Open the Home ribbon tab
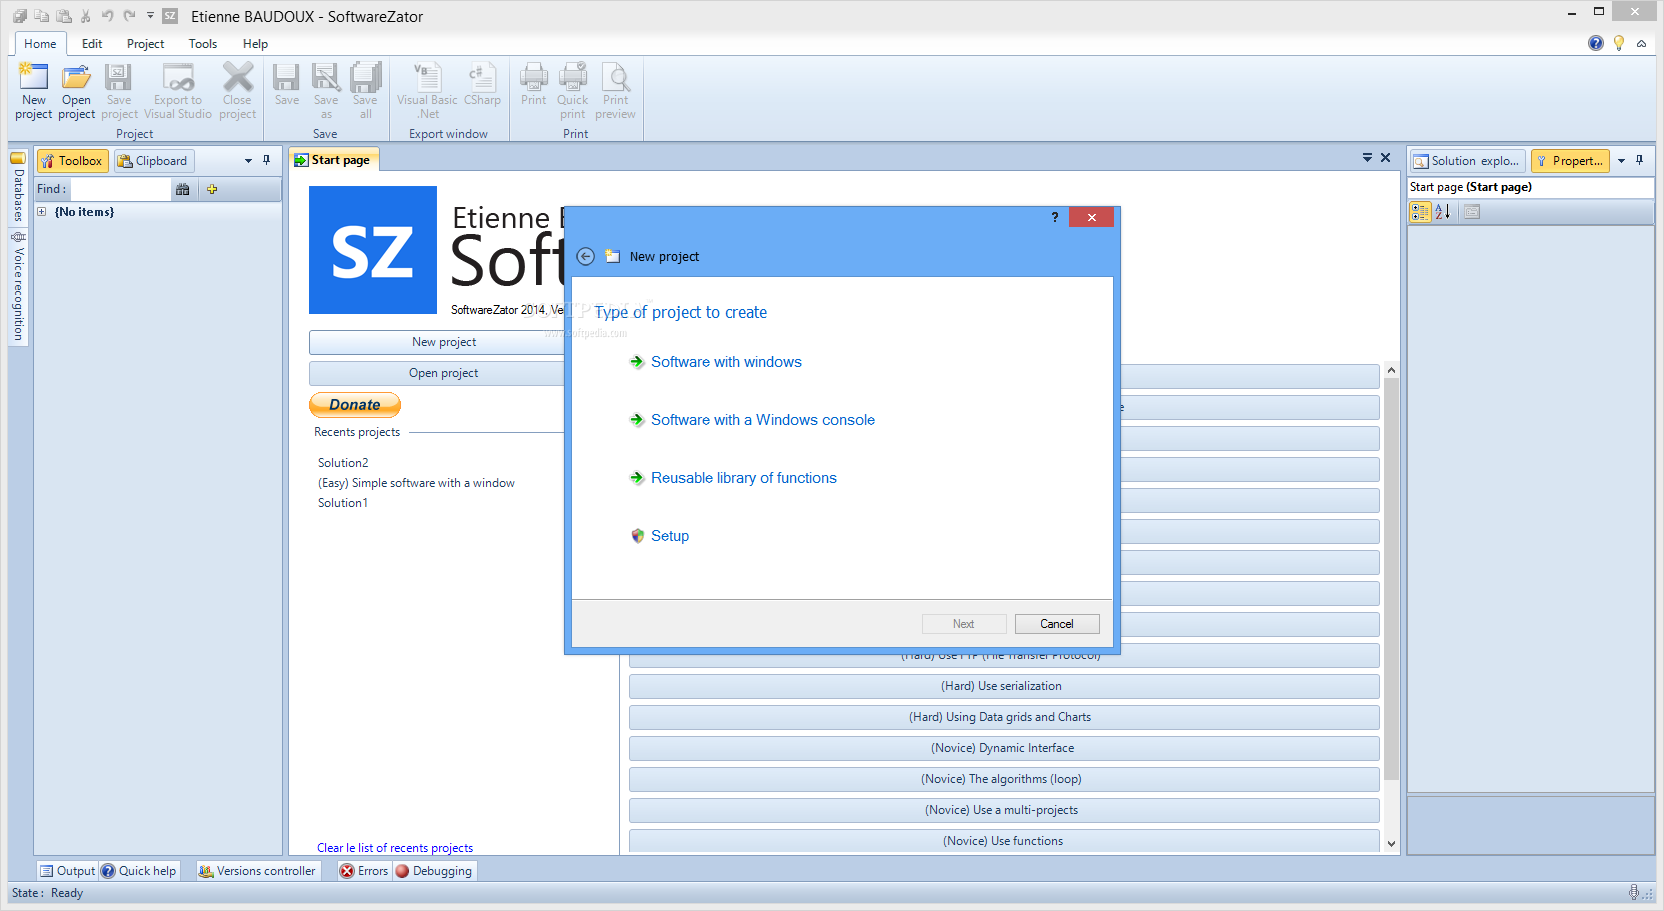The width and height of the screenshot is (1664, 911). click(x=40, y=44)
